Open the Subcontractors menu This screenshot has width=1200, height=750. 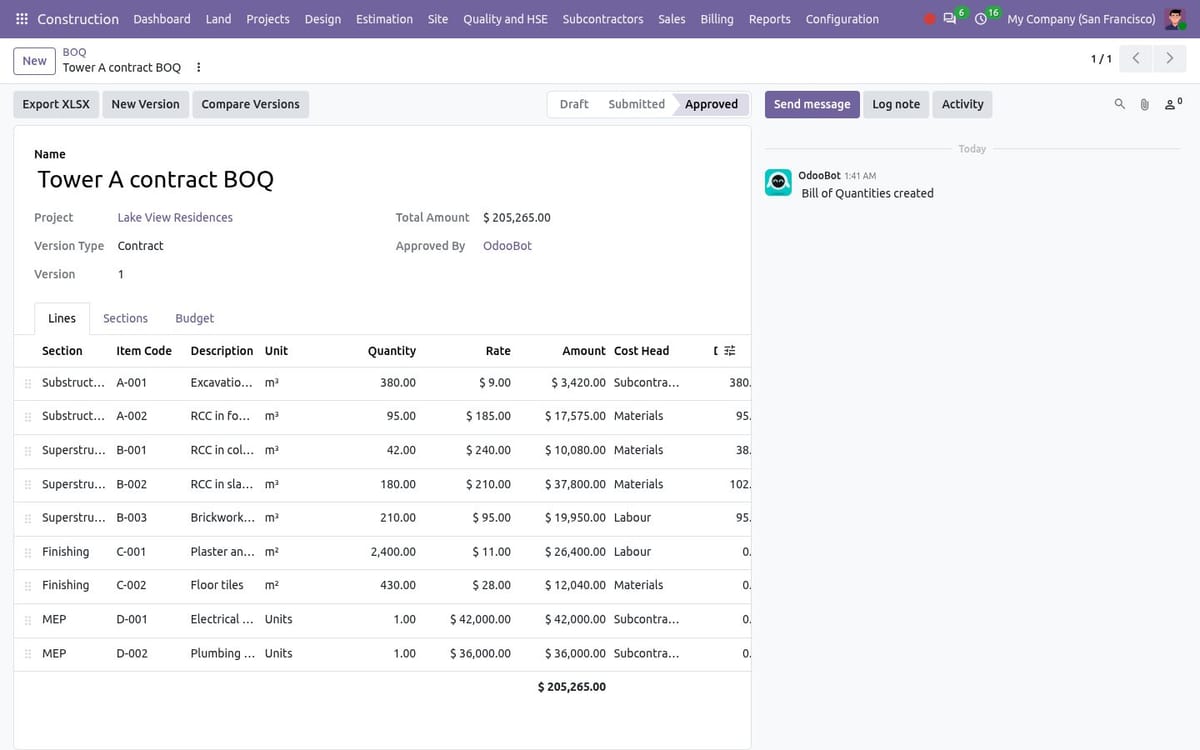click(x=603, y=19)
